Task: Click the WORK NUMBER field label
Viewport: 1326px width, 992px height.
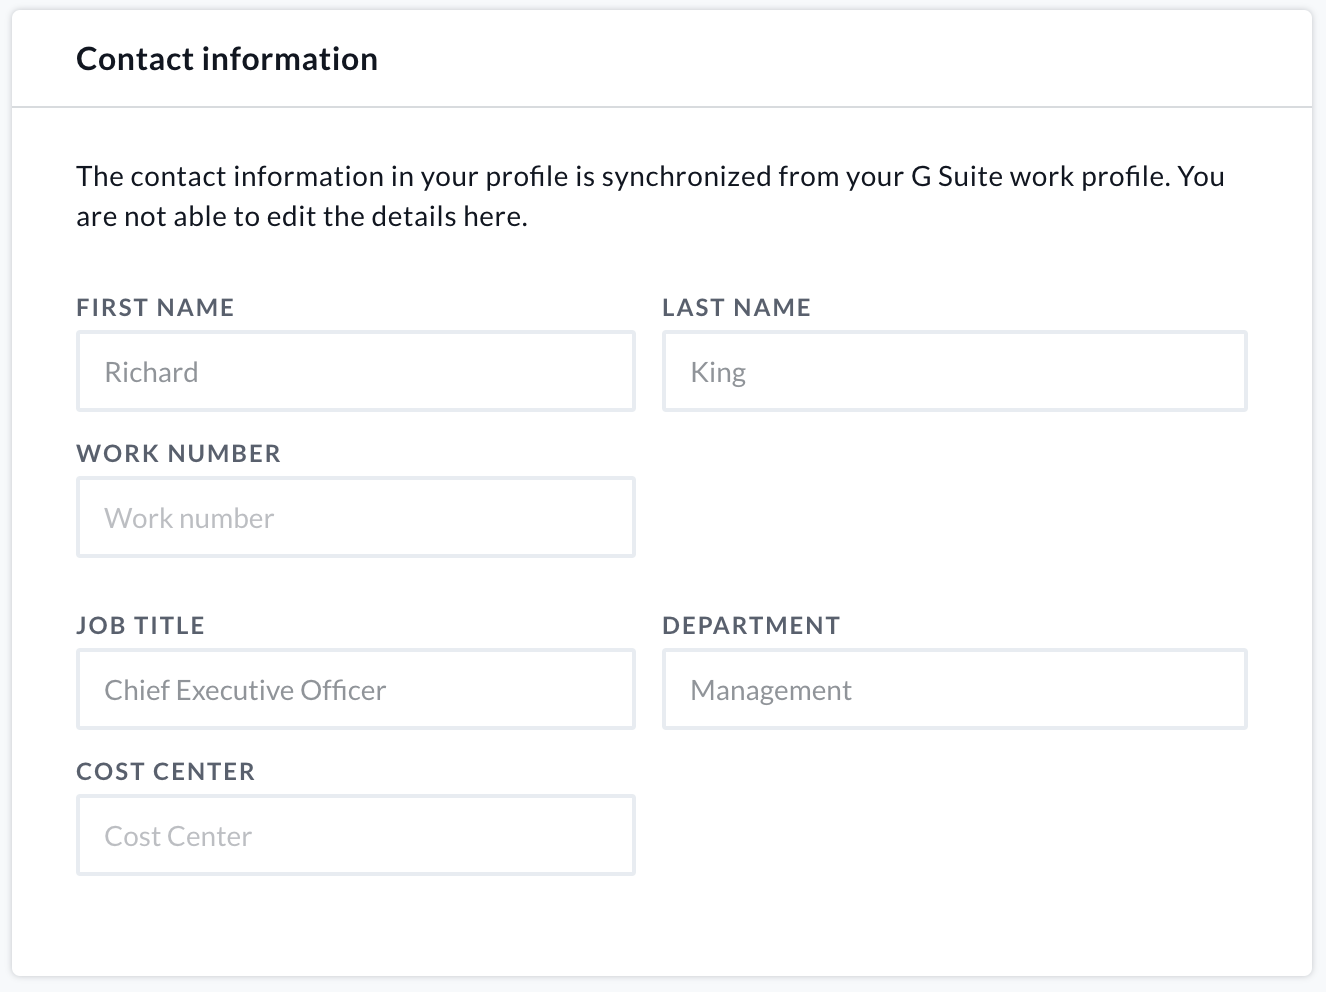Action: [x=178, y=453]
